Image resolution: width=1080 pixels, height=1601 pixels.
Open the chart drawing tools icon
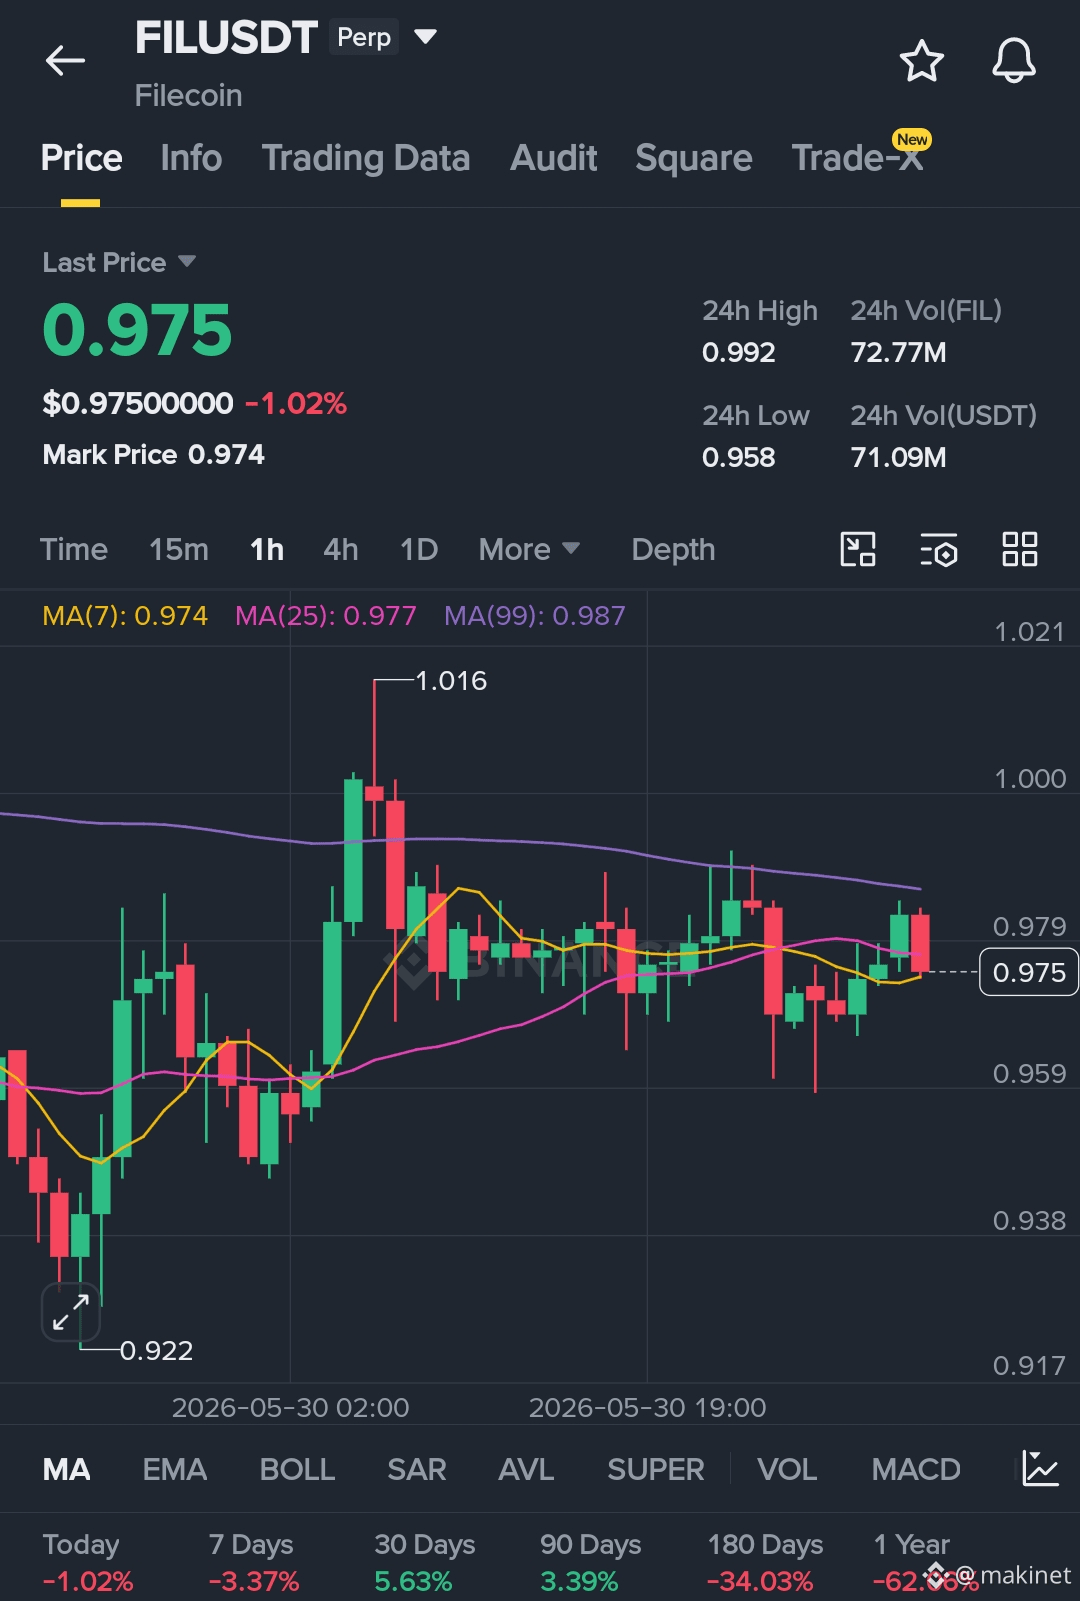858,549
